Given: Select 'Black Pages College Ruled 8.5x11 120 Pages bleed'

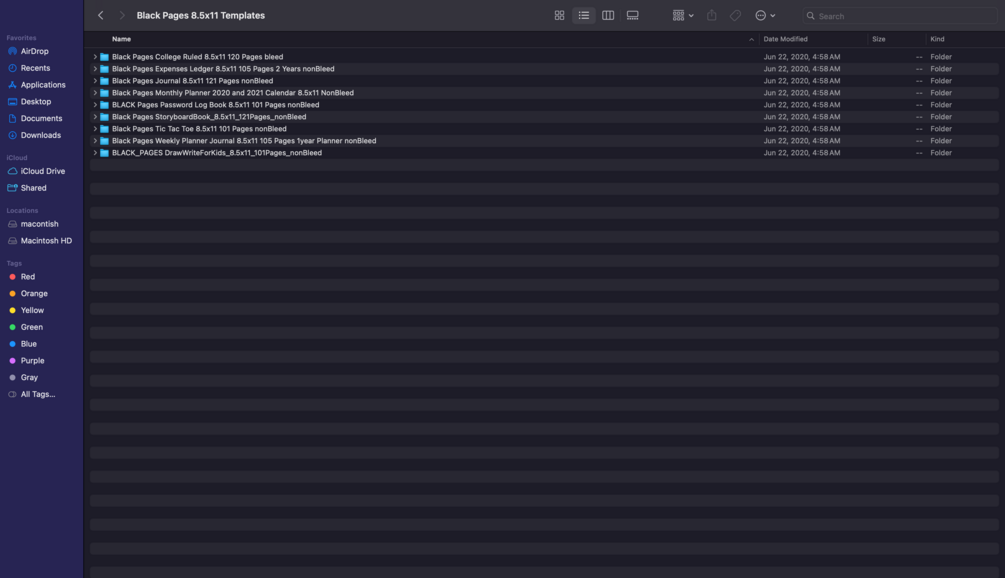Looking at the screenshot, I should click(x=197, y=57).
